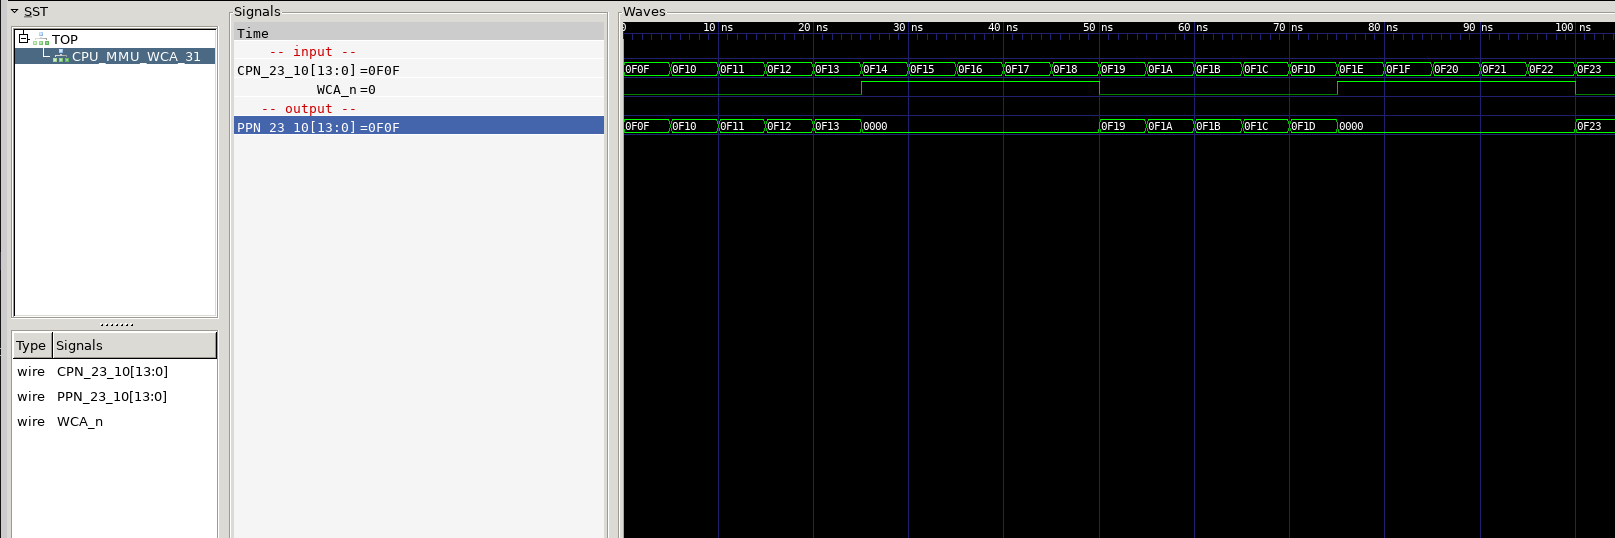Viewport: 1615px width, 538px height.
Task: Click 0F19 segment in PPN output waveform
Action: point(1122,126)
